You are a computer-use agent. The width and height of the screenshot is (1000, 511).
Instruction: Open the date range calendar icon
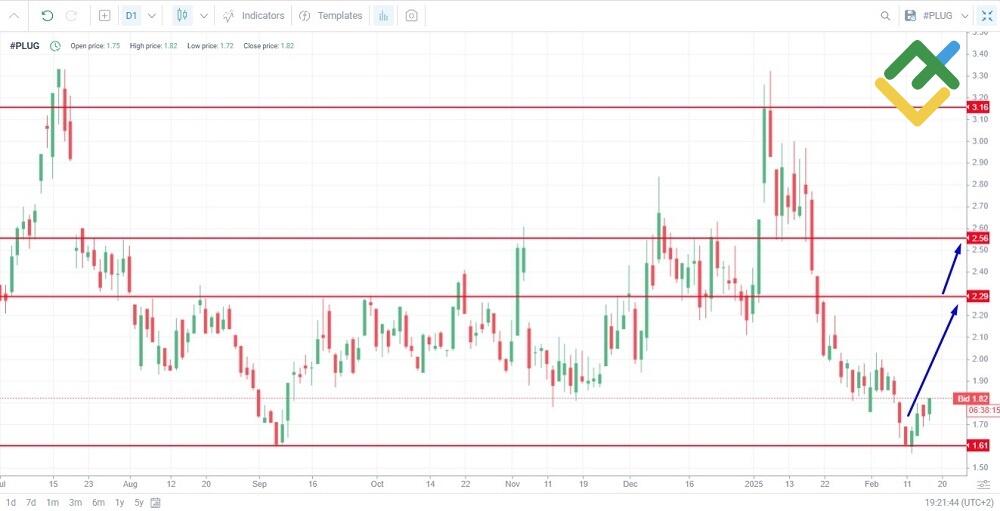(x=155, y=503)
